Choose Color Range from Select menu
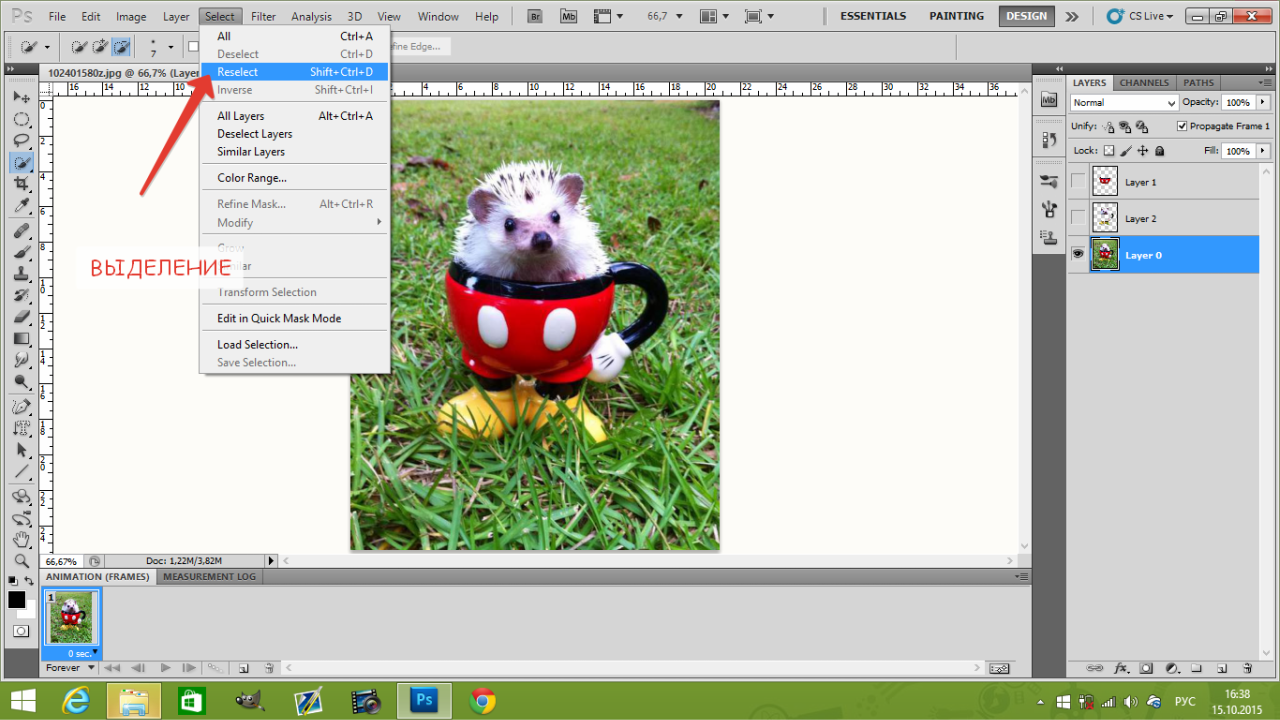The width and height of the screenshot is (1280, 720). coord(252,178)
